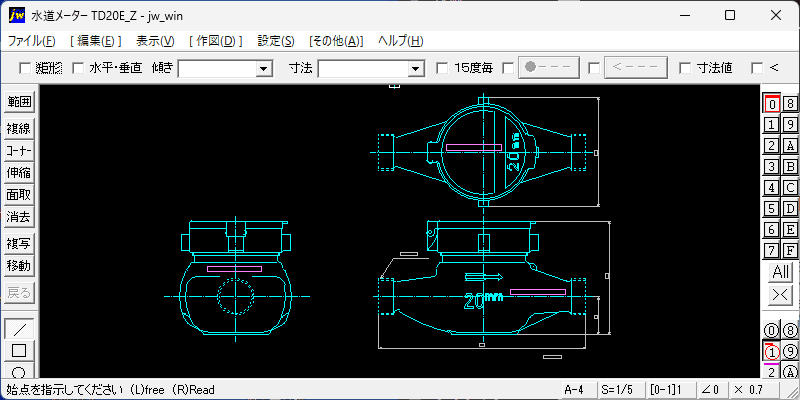Click the × 0.7 zoom status button

pyautogui.click(x=752, y=390)
